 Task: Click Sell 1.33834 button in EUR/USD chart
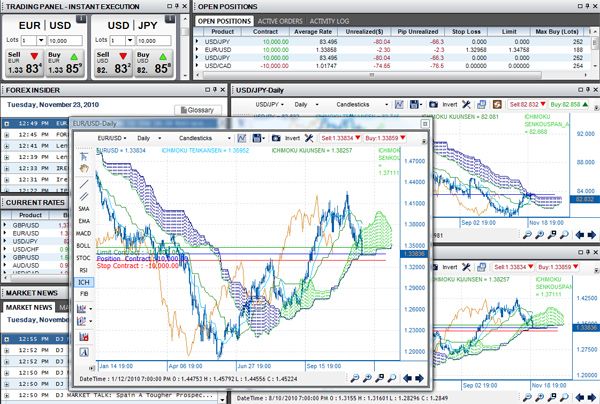pyautogui.click(x=341, y=138)
